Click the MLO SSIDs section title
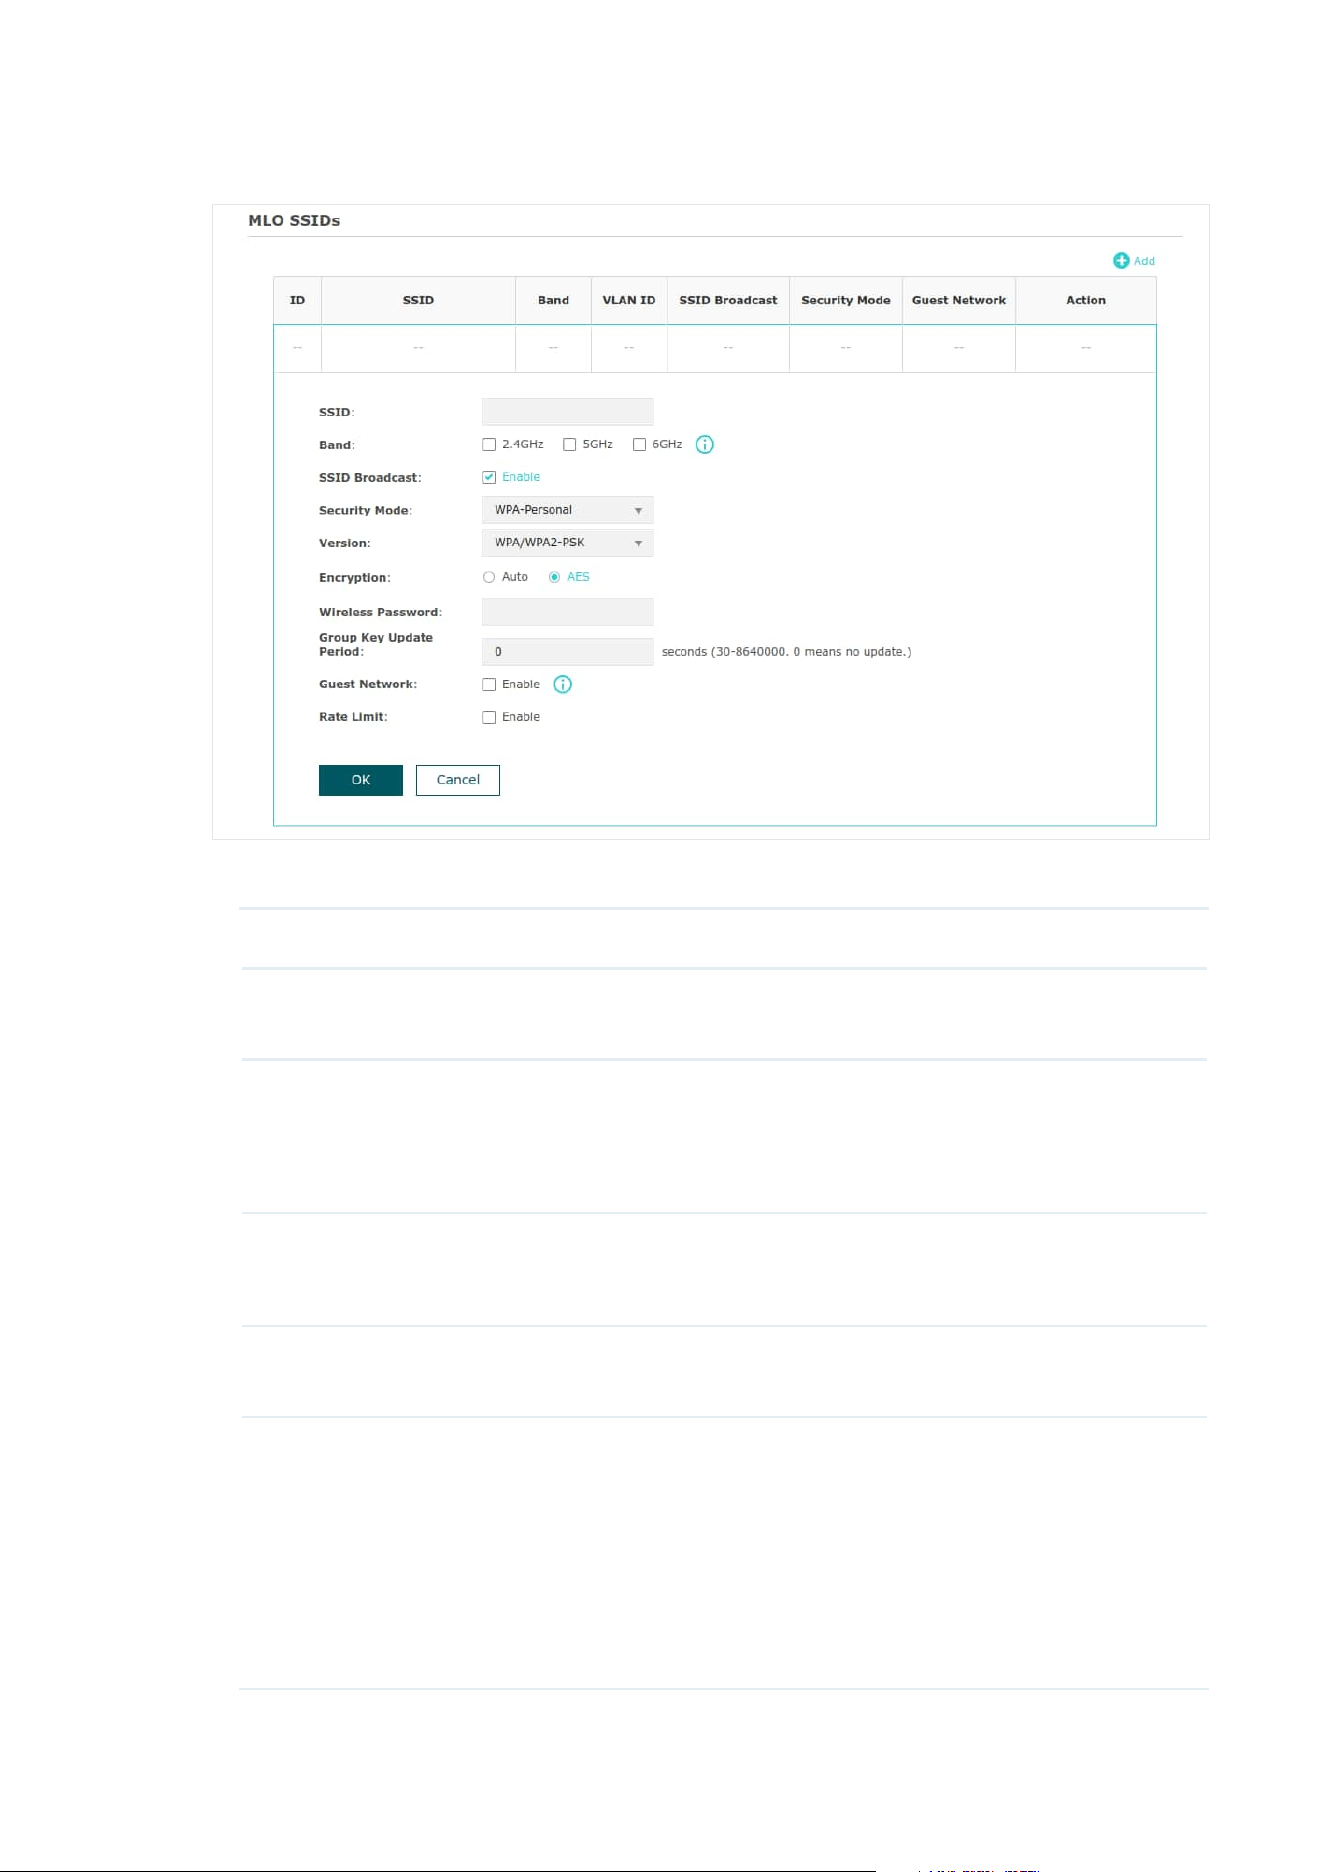Image resolution: width=1324 pixels, height=1872 pixels. click(x=294, y=221)
